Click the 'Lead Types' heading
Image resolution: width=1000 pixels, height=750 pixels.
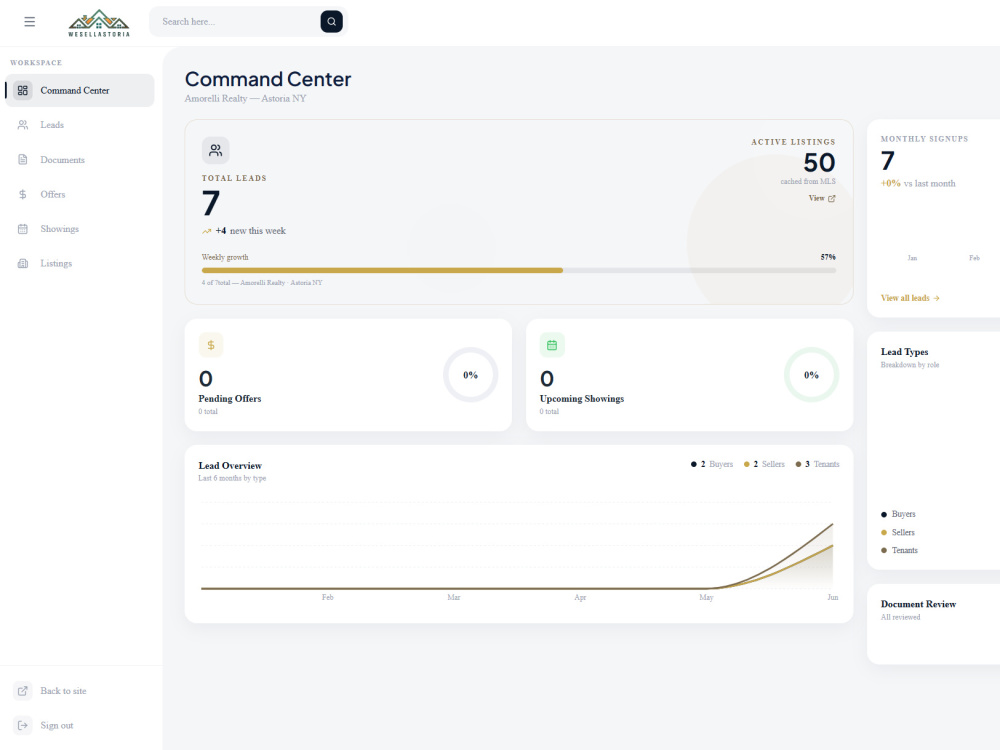[904, 352]
